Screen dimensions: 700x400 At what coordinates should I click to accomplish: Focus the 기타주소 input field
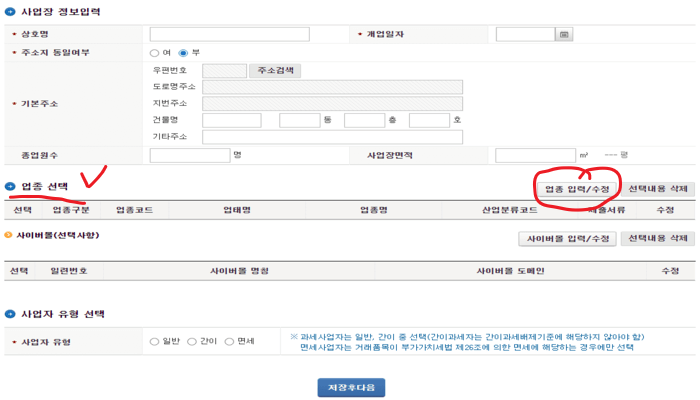(x=333, y=137)
